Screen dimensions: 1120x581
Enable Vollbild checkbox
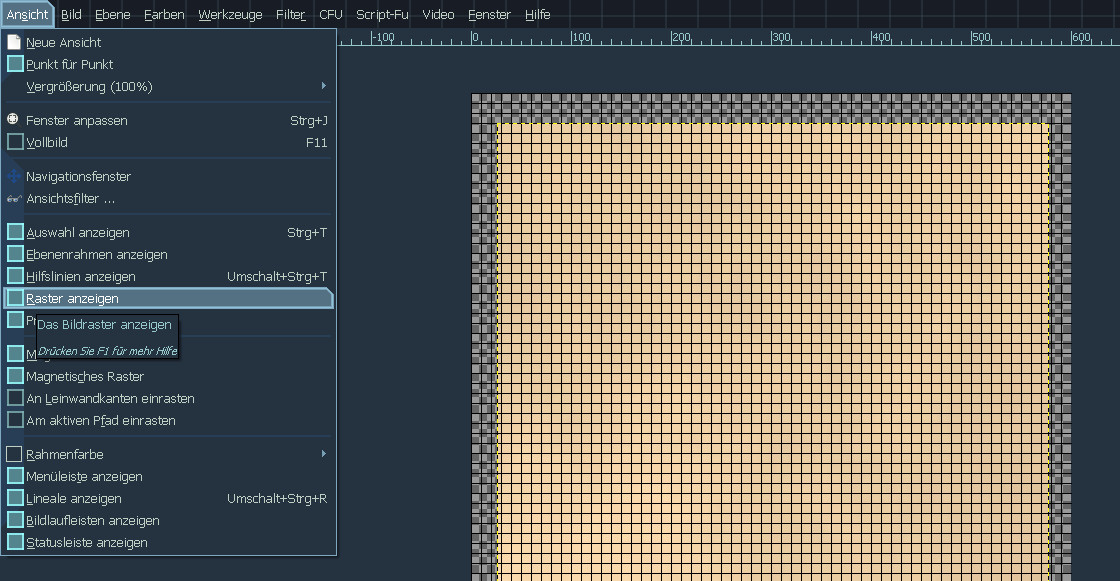15,142
